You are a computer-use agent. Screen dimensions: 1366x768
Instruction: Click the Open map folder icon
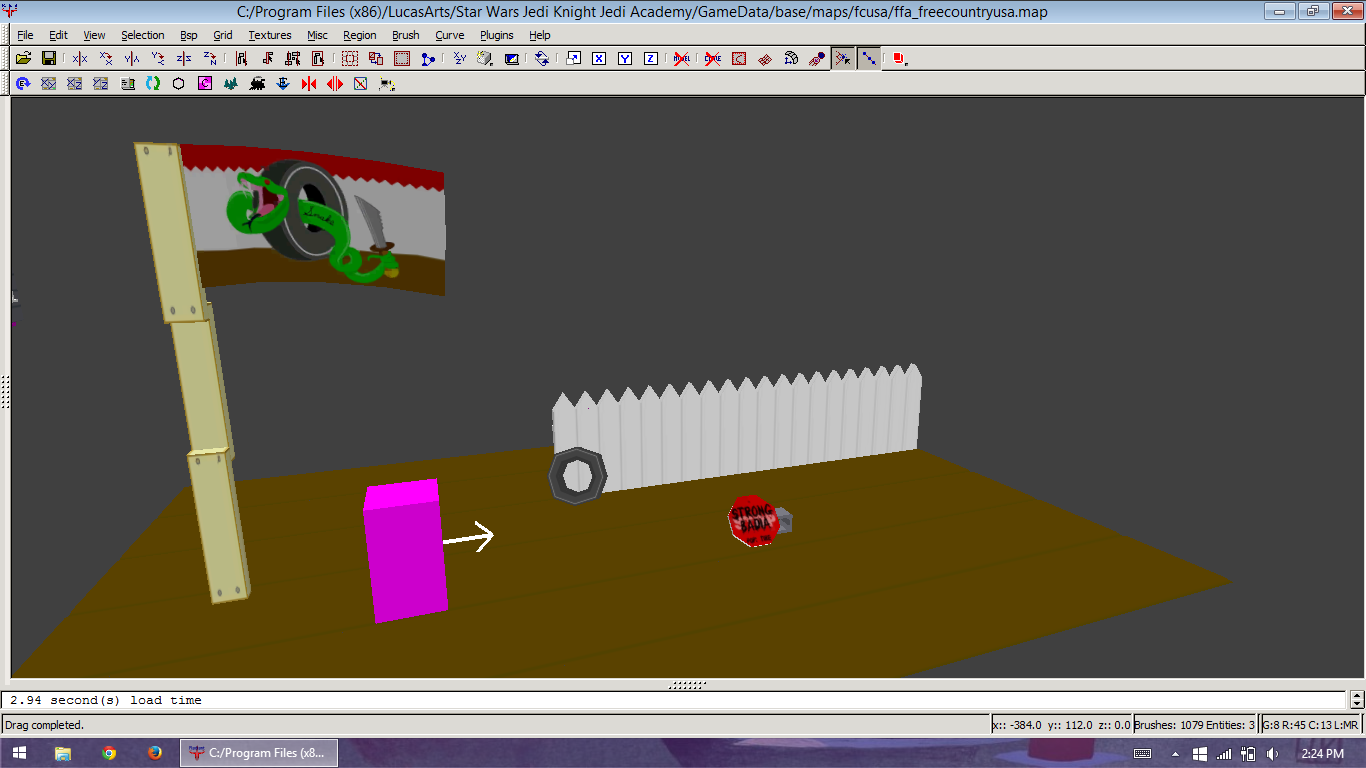tap(23, 59)
